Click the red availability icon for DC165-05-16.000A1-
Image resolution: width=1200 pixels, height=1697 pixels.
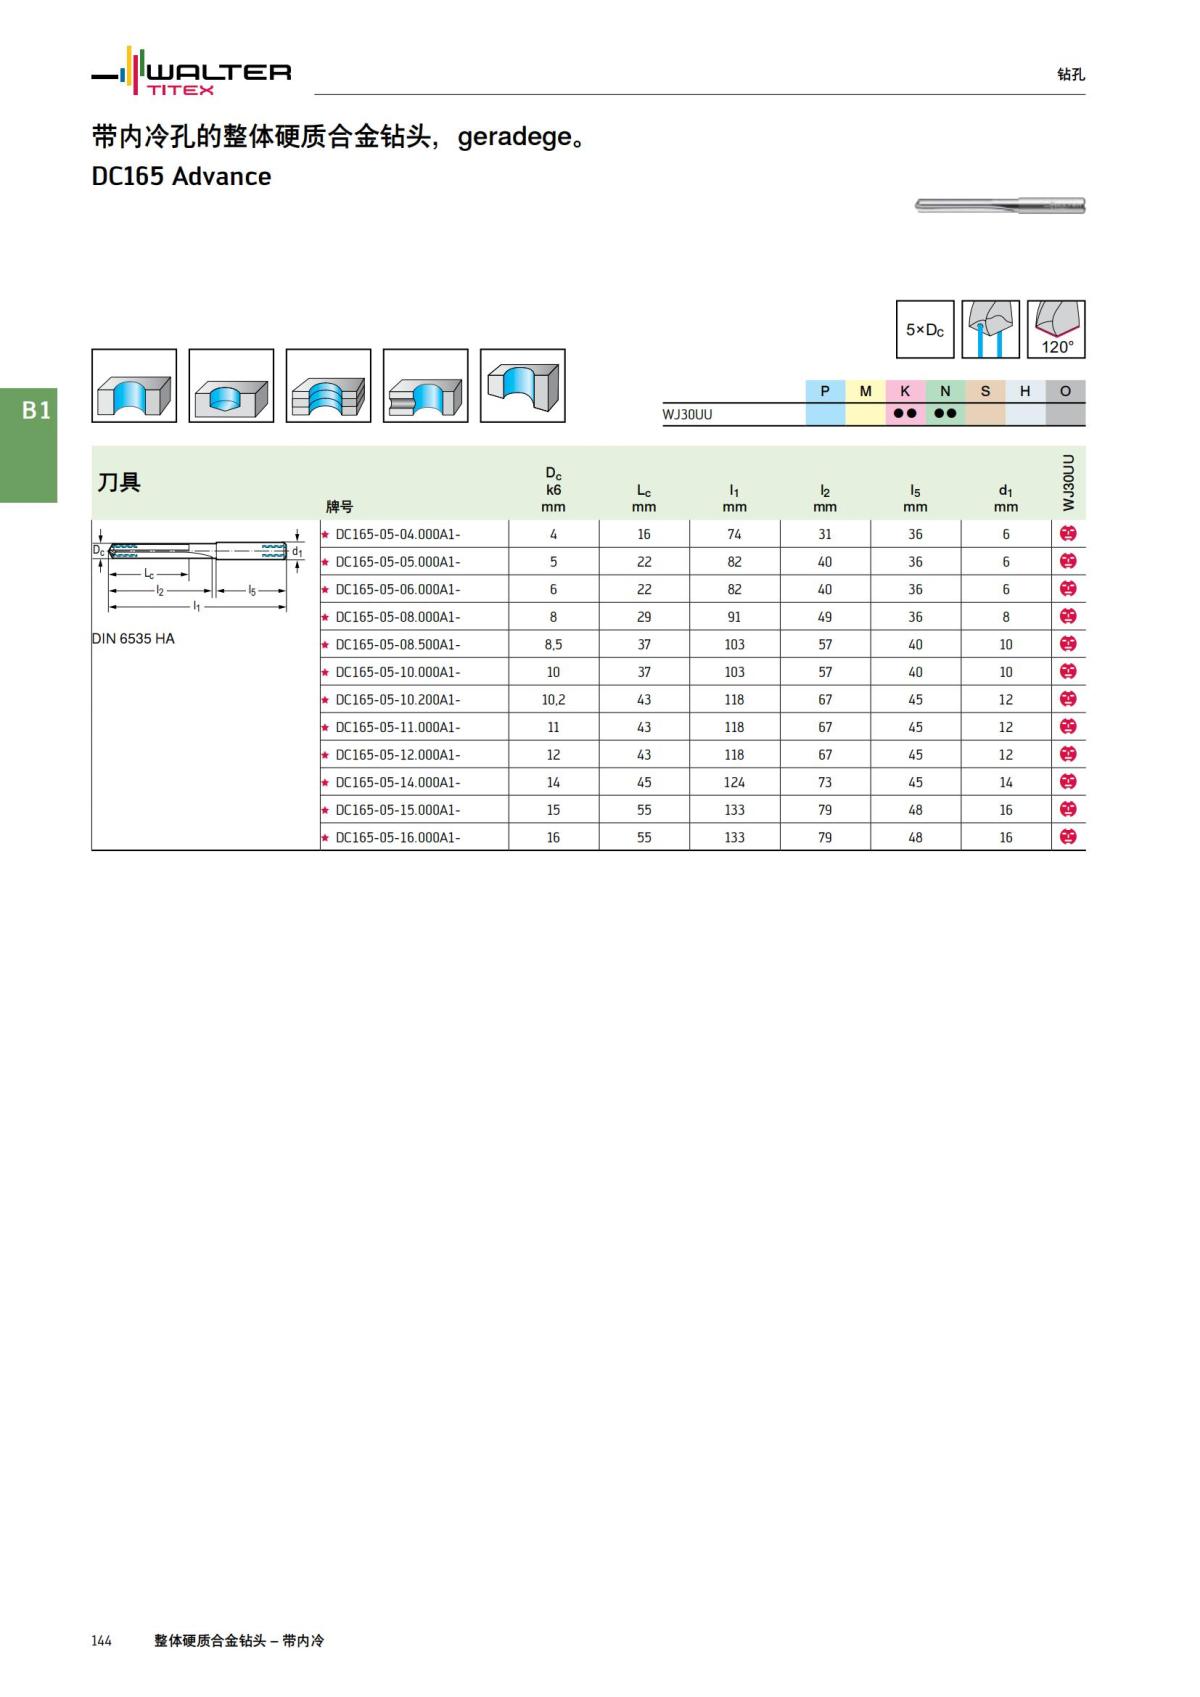point(1068,837)
